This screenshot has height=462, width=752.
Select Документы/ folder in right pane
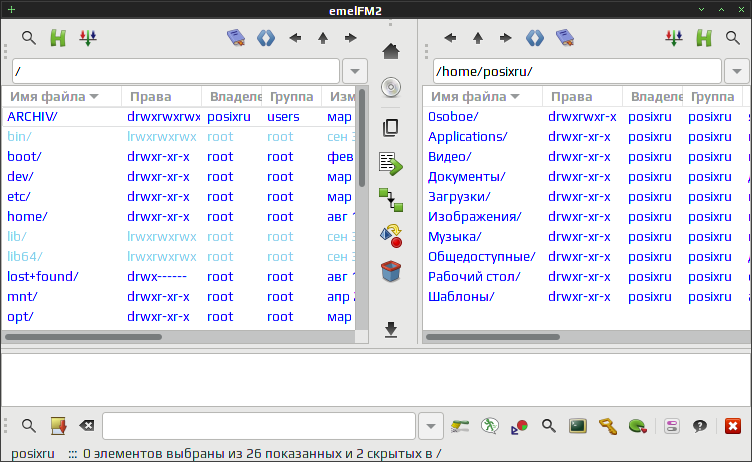pyautogui.click(x=467, y=177)
